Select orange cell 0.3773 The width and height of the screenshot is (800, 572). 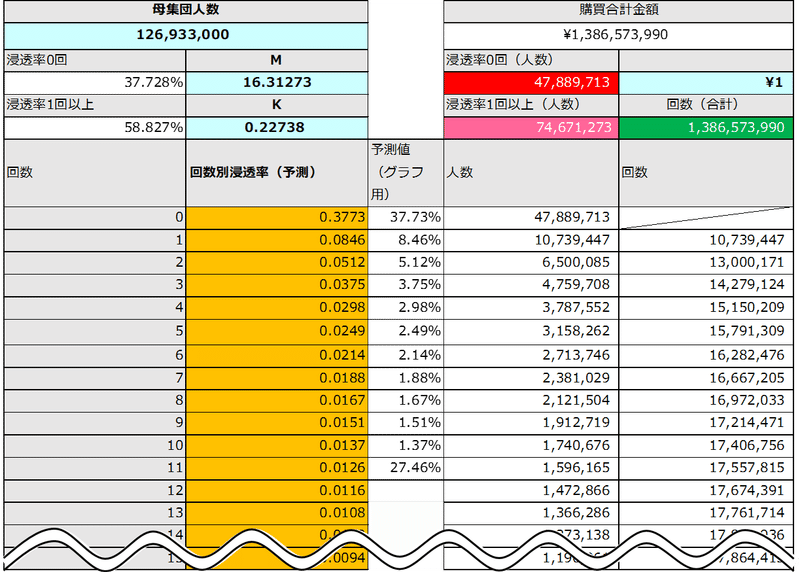click(277, 218)
